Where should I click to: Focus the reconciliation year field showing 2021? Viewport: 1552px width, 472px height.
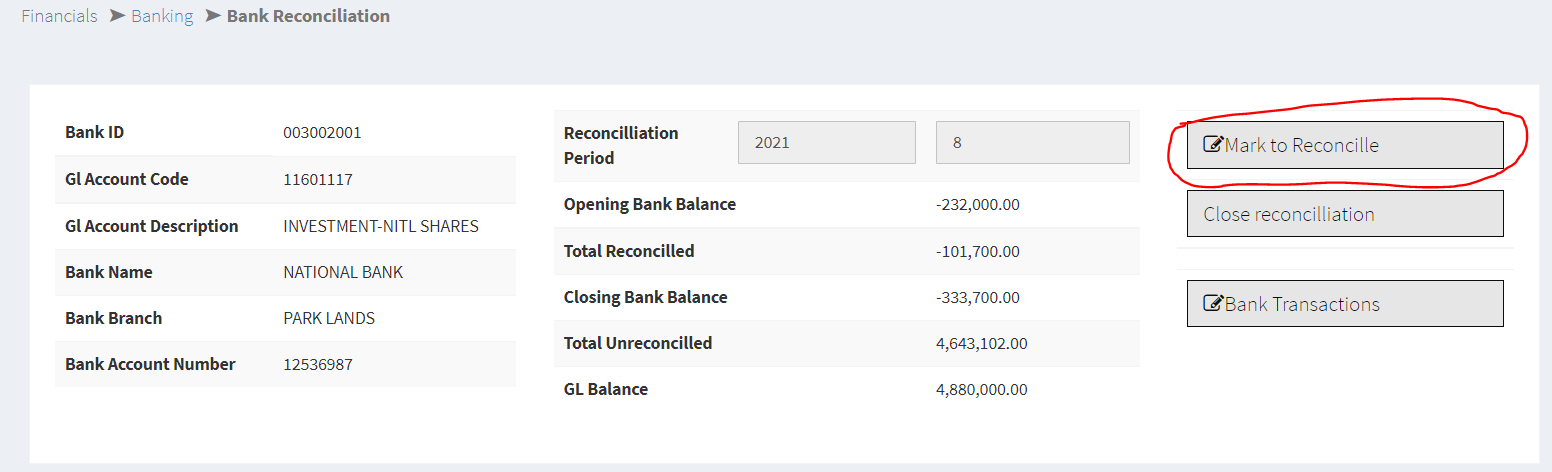click(826, 143)
